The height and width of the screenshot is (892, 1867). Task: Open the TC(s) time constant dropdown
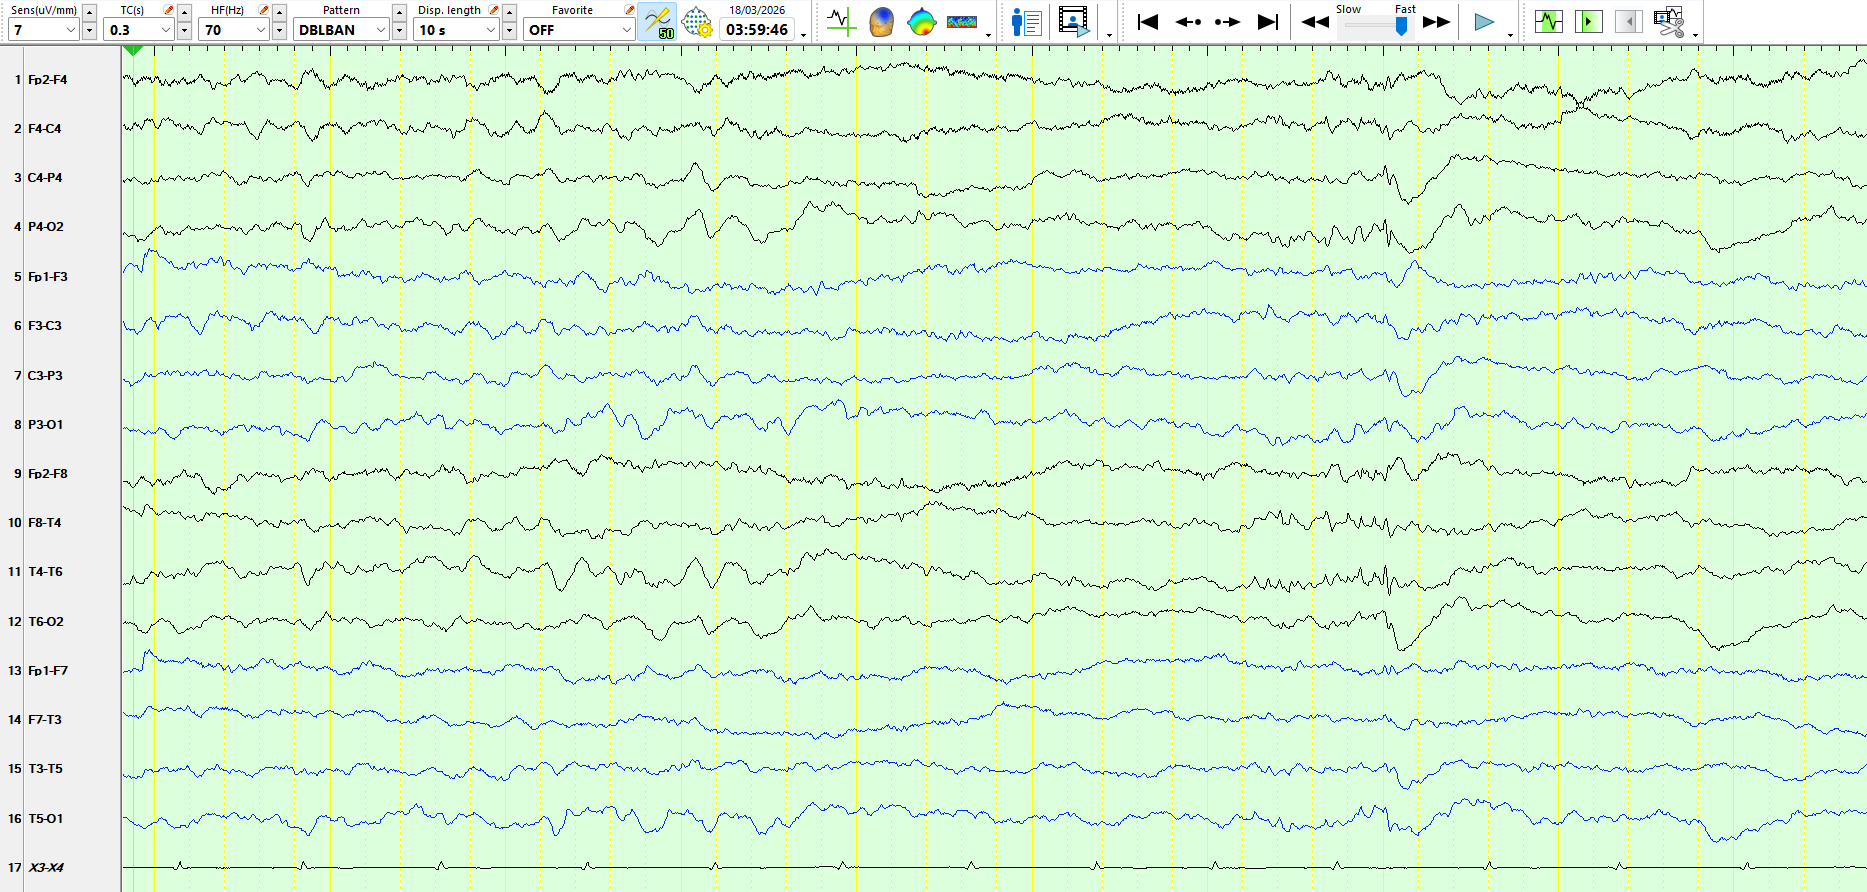(x=138, y=30)
